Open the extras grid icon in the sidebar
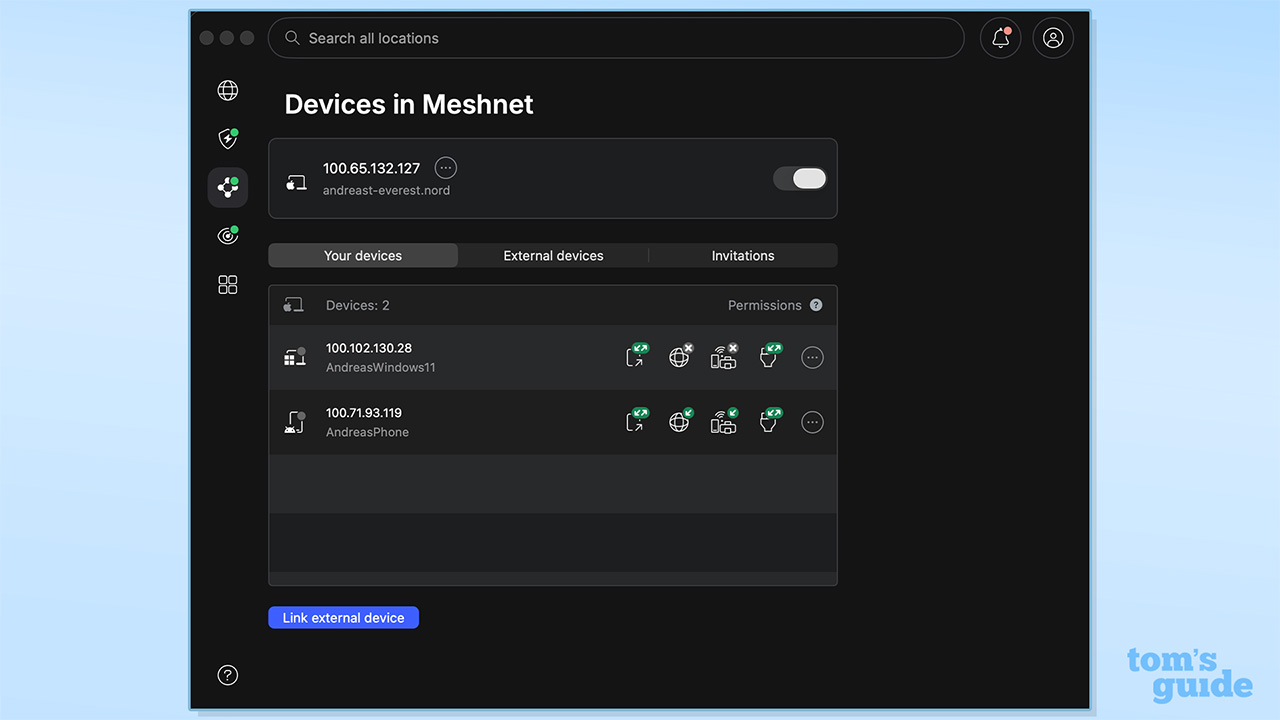 pyautogui.click(x=227, y=284)
